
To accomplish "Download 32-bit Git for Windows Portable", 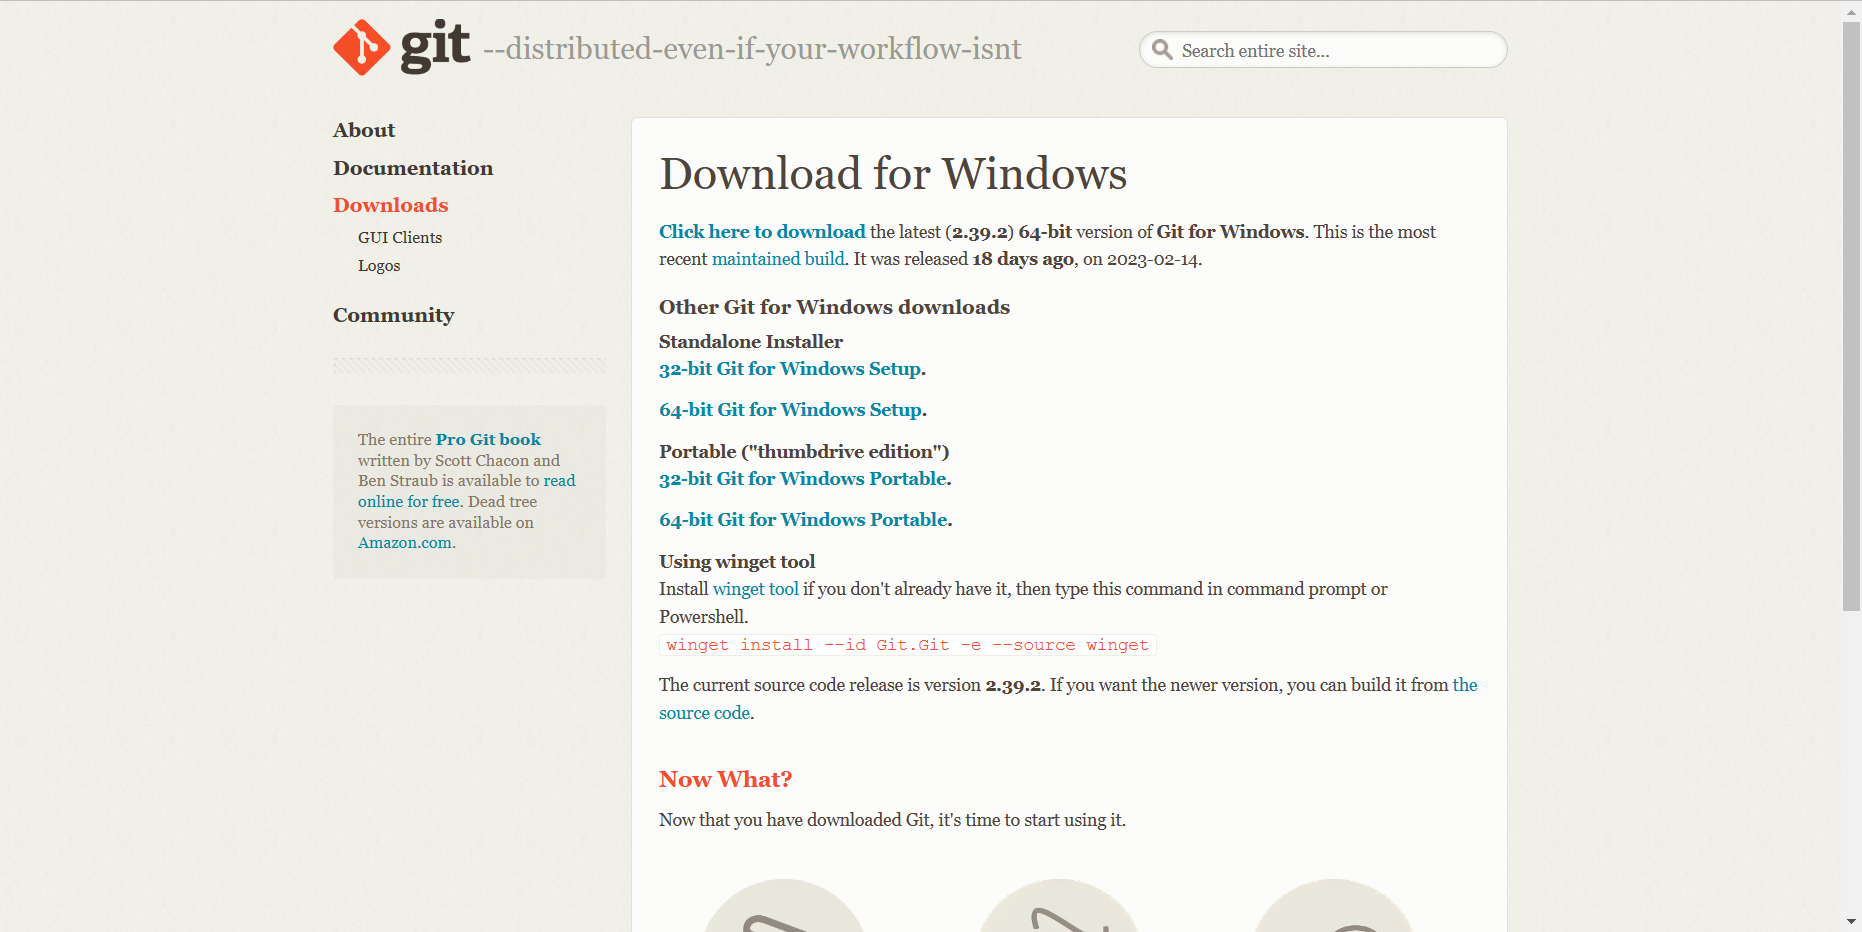I will (803, 479).
